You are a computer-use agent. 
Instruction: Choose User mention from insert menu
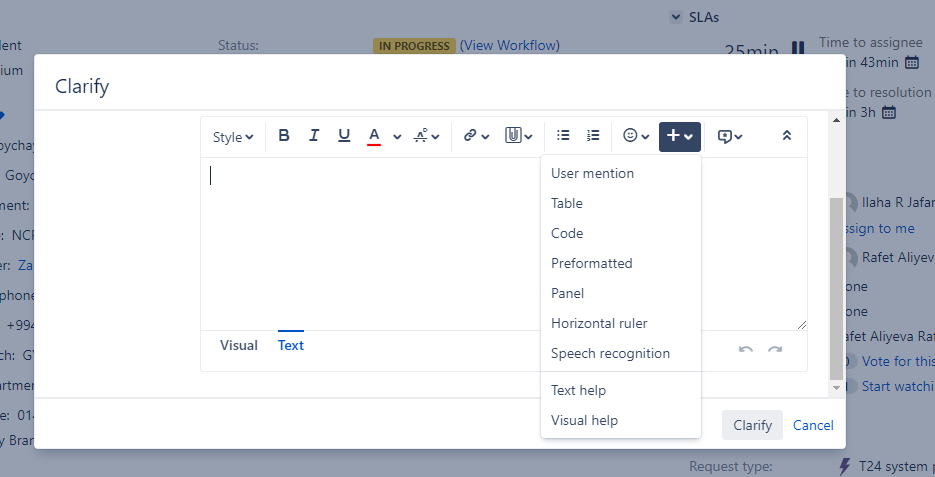tap(621, 174)
